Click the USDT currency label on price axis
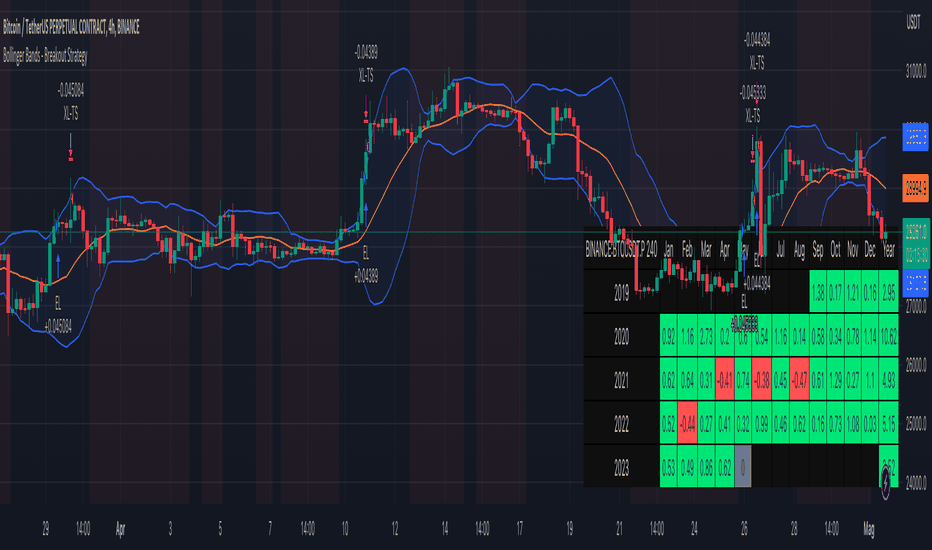The height and width of the screenshot is (550, 932). pyautogui.click(x=912, y=20)
